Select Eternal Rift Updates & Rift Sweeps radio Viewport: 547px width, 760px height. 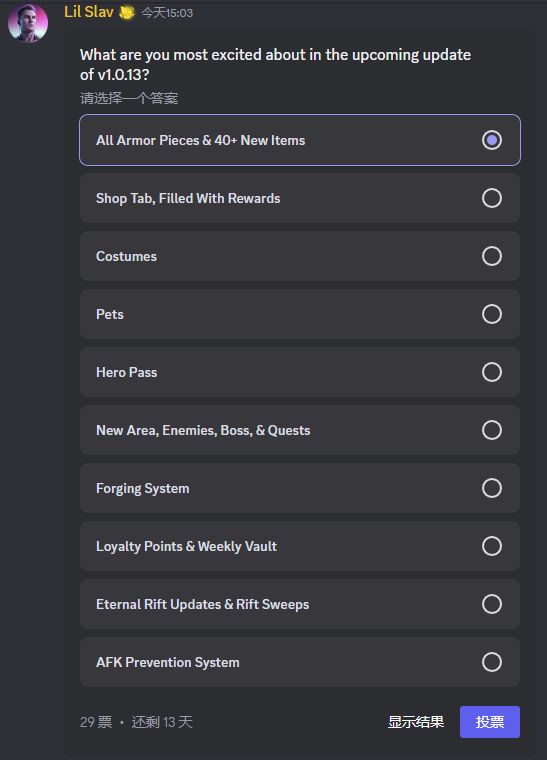point(492,604)
